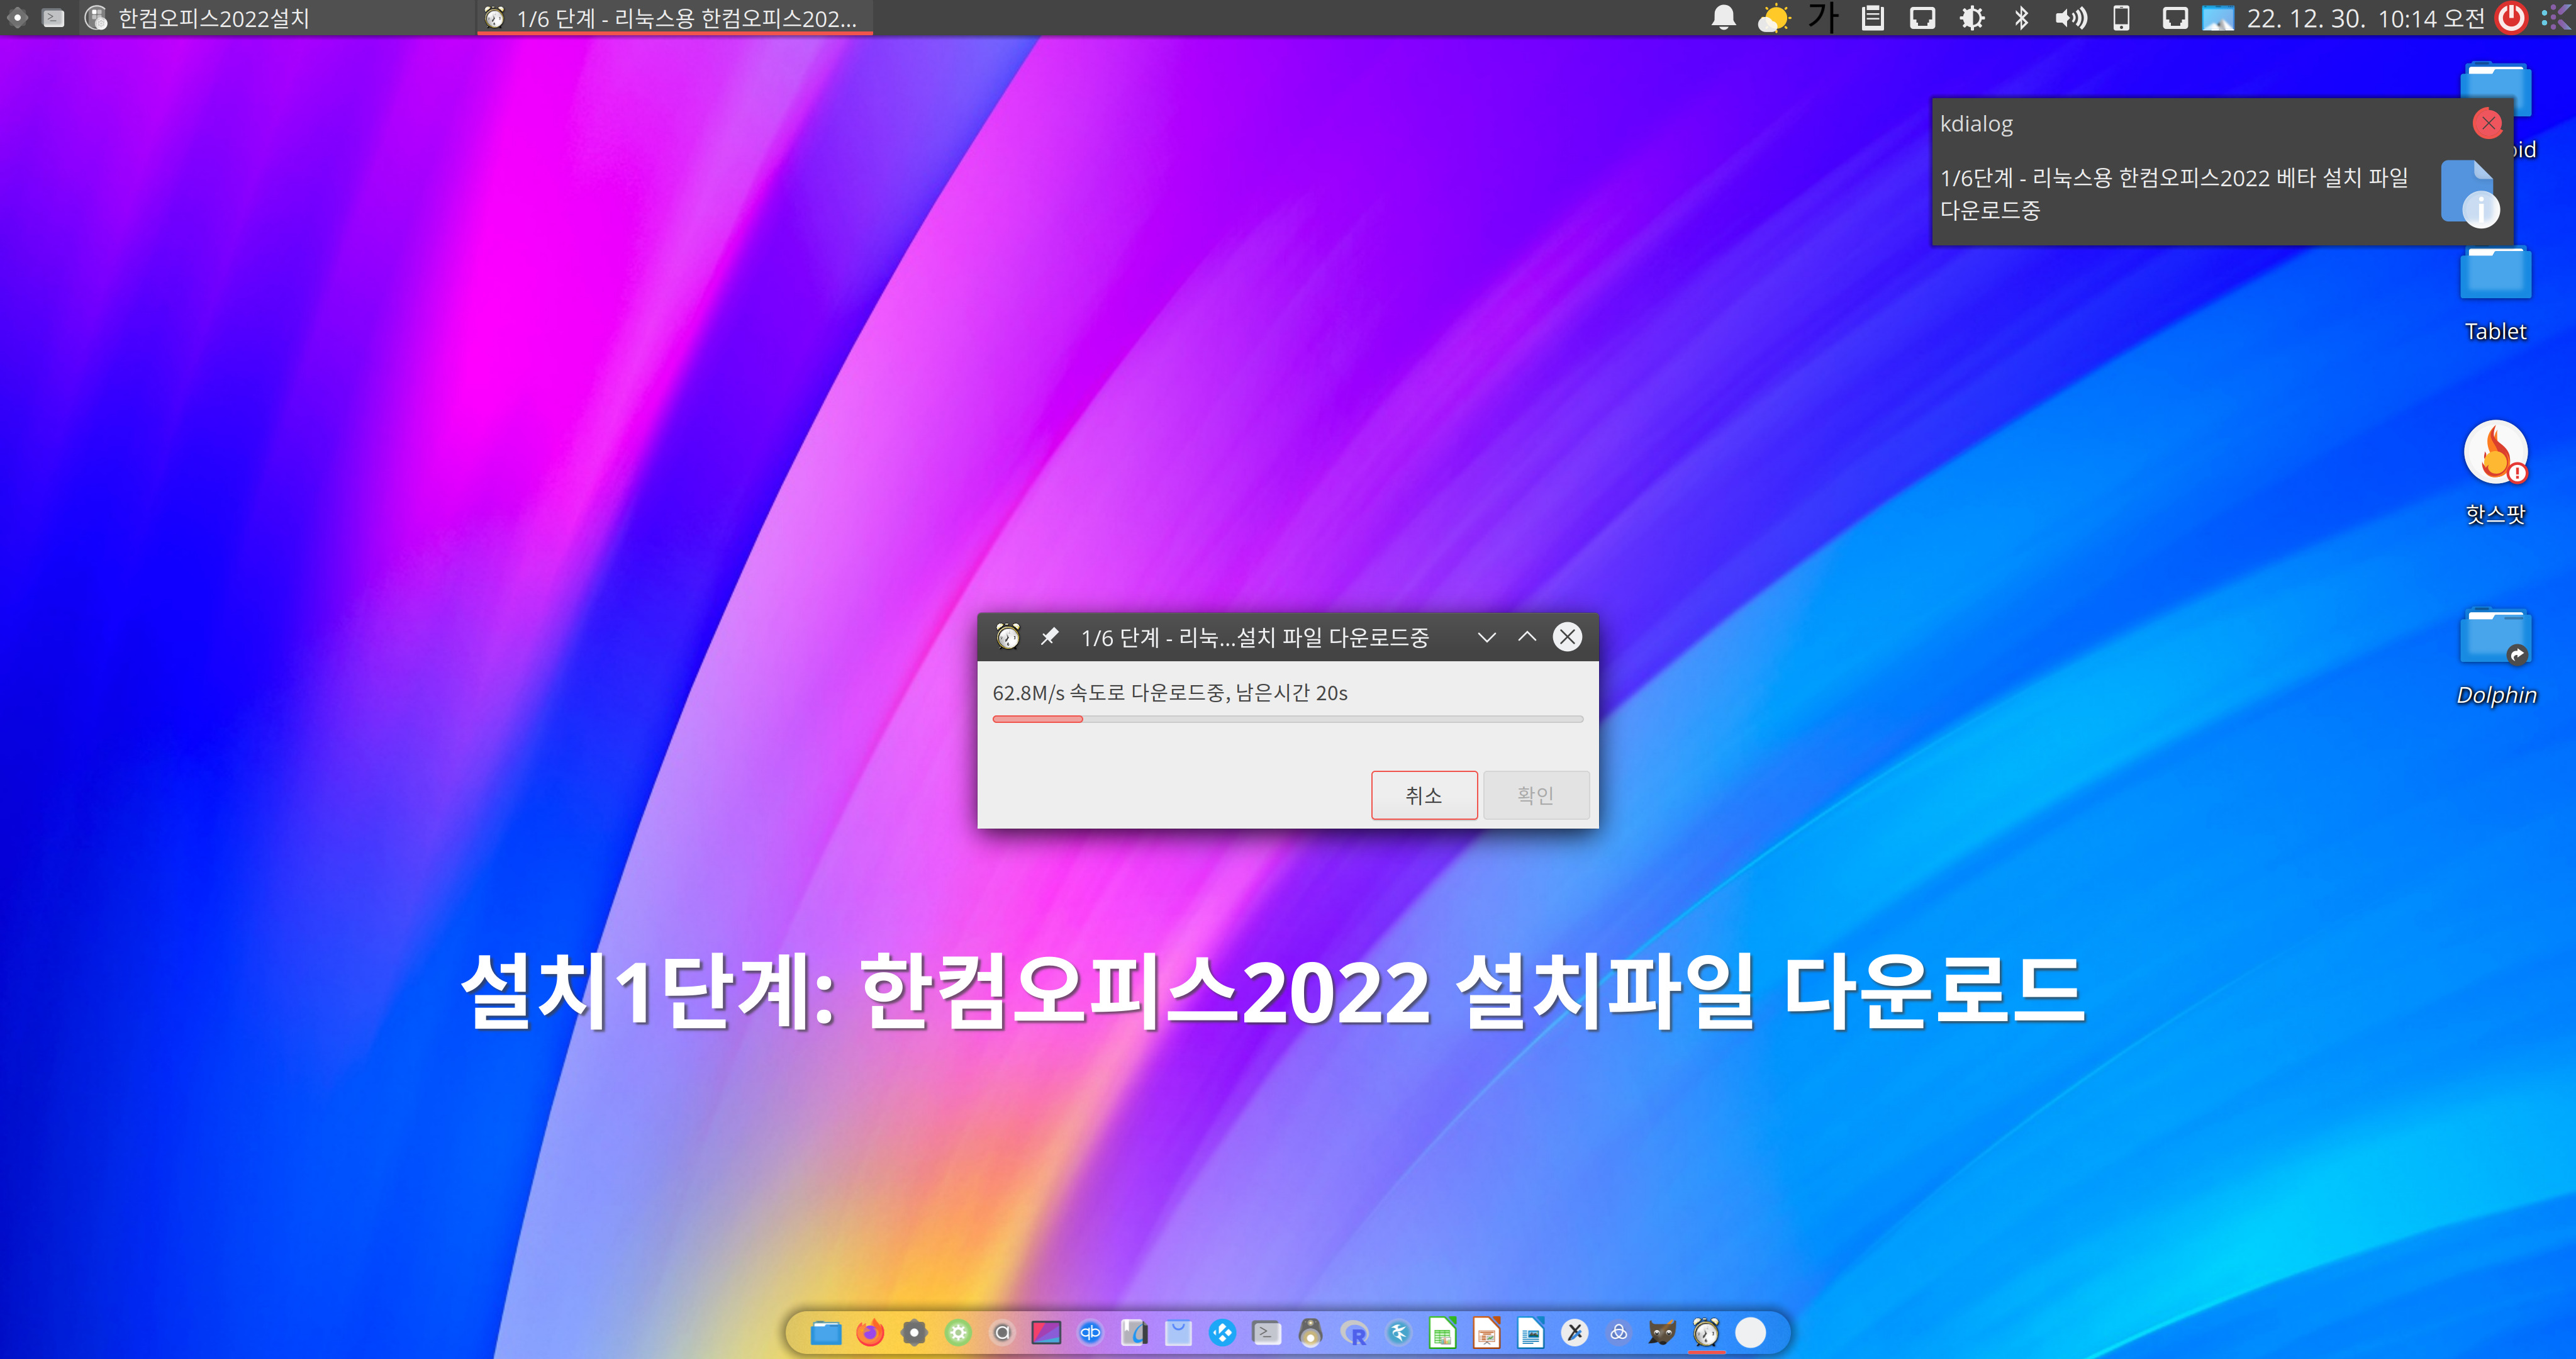Open the 핫스팟 desktop shortcut

point(2495,473)
